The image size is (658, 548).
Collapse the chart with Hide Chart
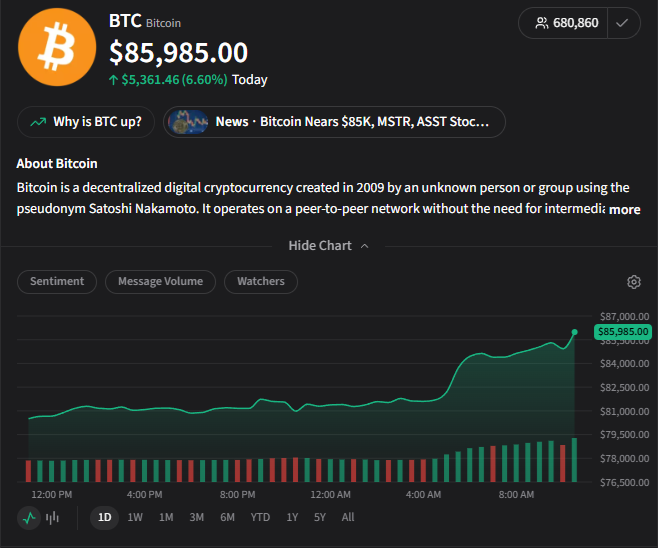(x=328, y=245)
